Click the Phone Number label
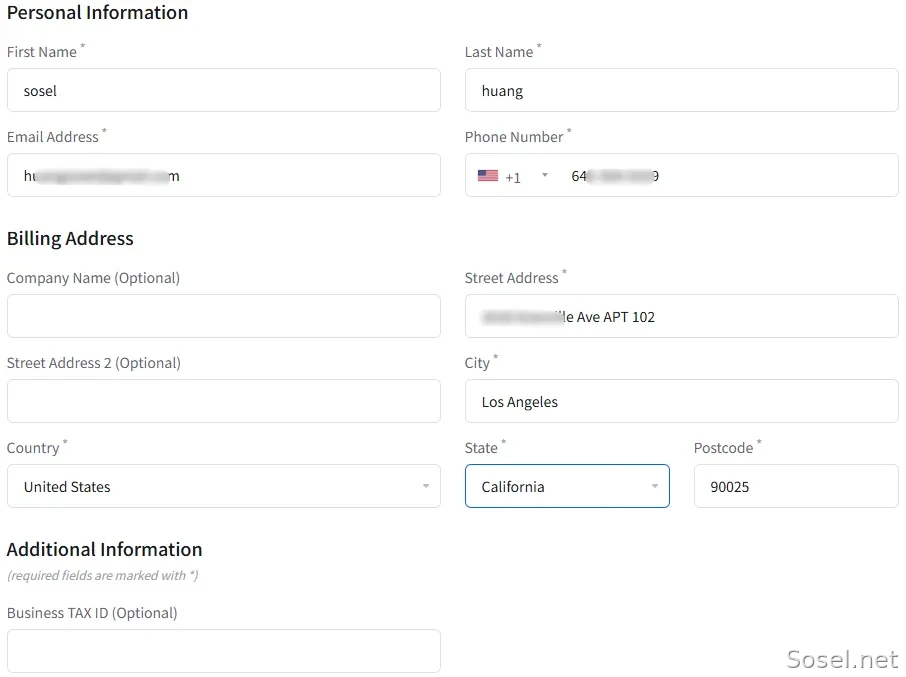The height and width of the screenshot is (677, 906). [518, 136]
